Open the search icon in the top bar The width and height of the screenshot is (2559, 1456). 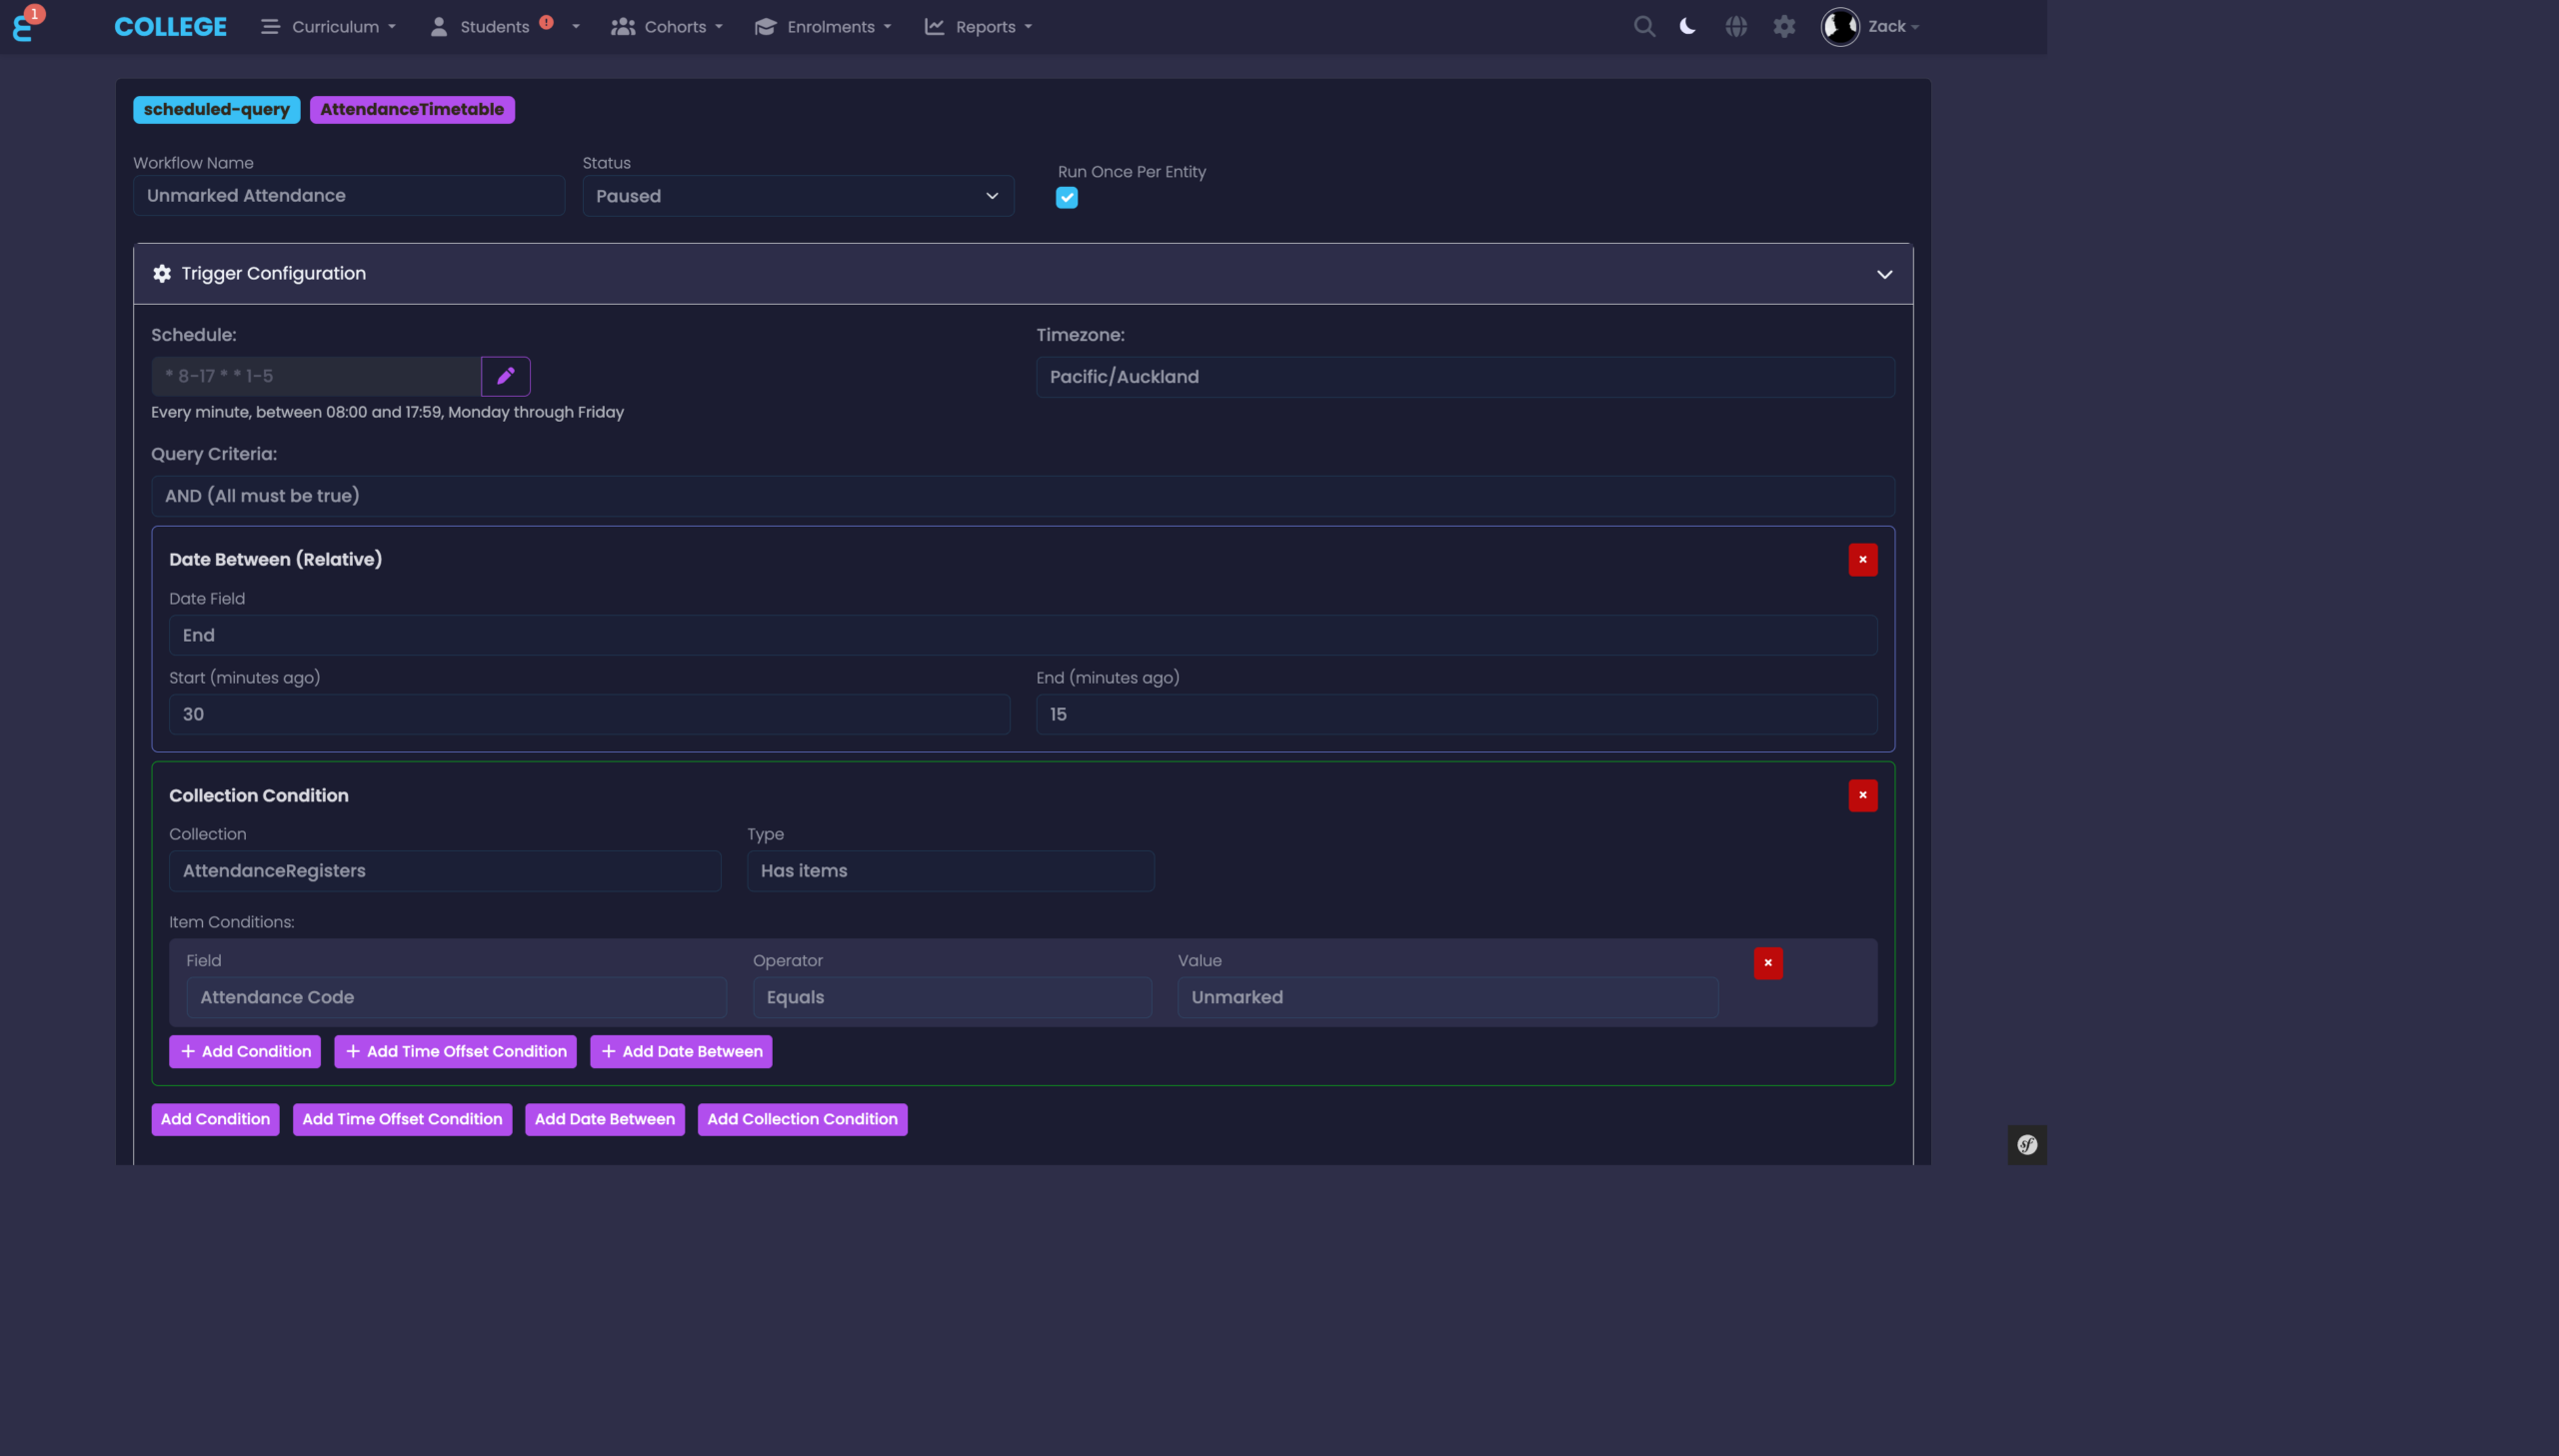pyautogui.click(x=1643, y=26)
